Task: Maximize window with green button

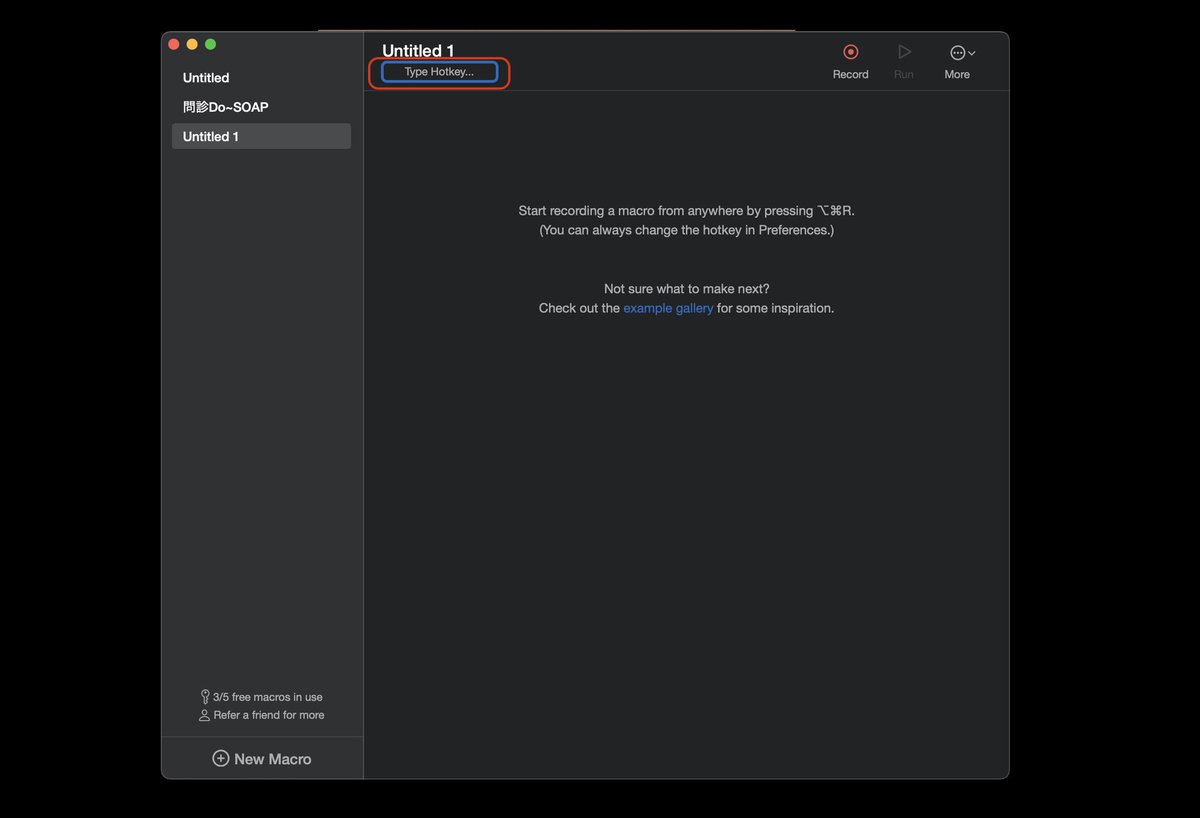Action: coord(210,44)
